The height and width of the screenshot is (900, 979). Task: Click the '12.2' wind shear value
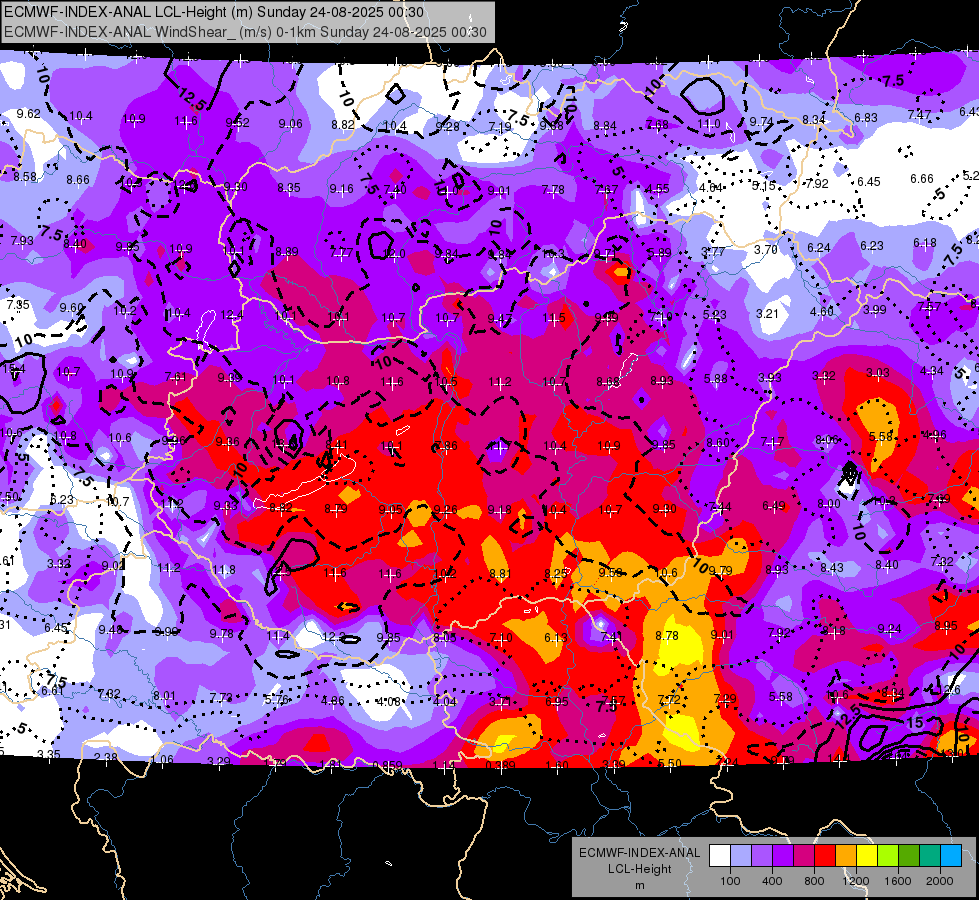pyautogui.click(x=333, y=637)
